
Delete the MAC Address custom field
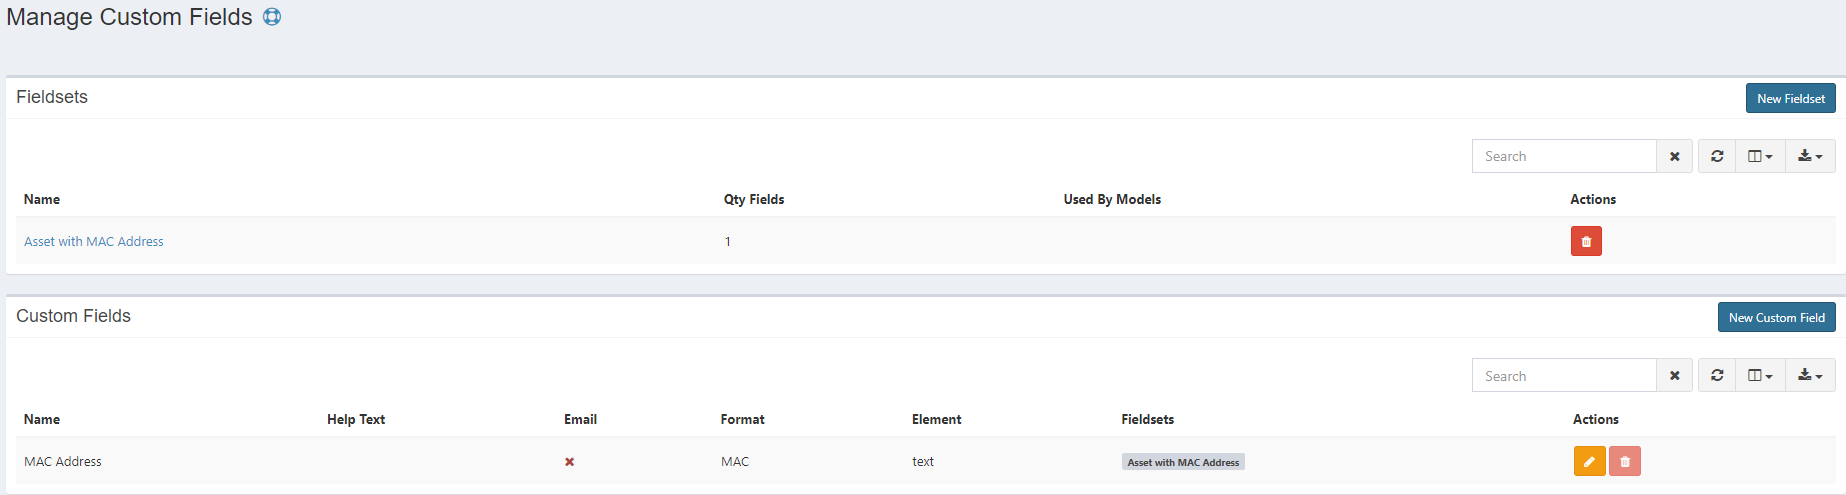[x=1625, y=461]
